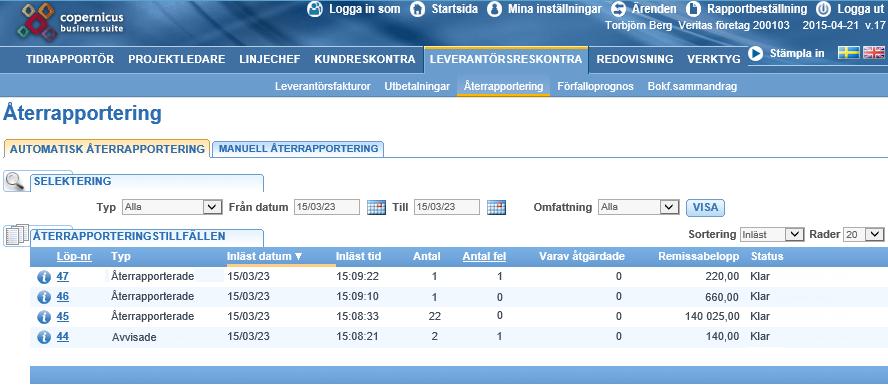Click the Logga ut link text
Image resolution: width=888 pixels, height=387 pixels.
860,9
